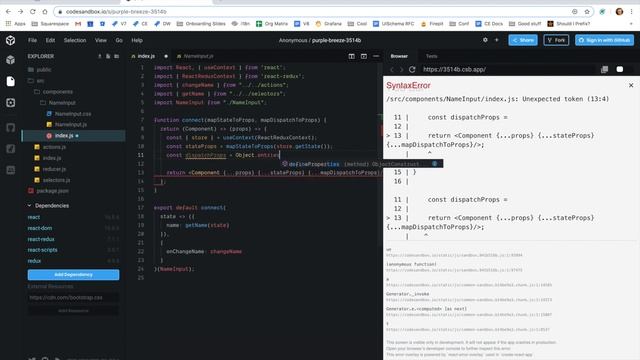This screenshot has height=360, width=640.
Task: Open Grafana bookmark in bookmarks bar
Action: coord(328,24)
